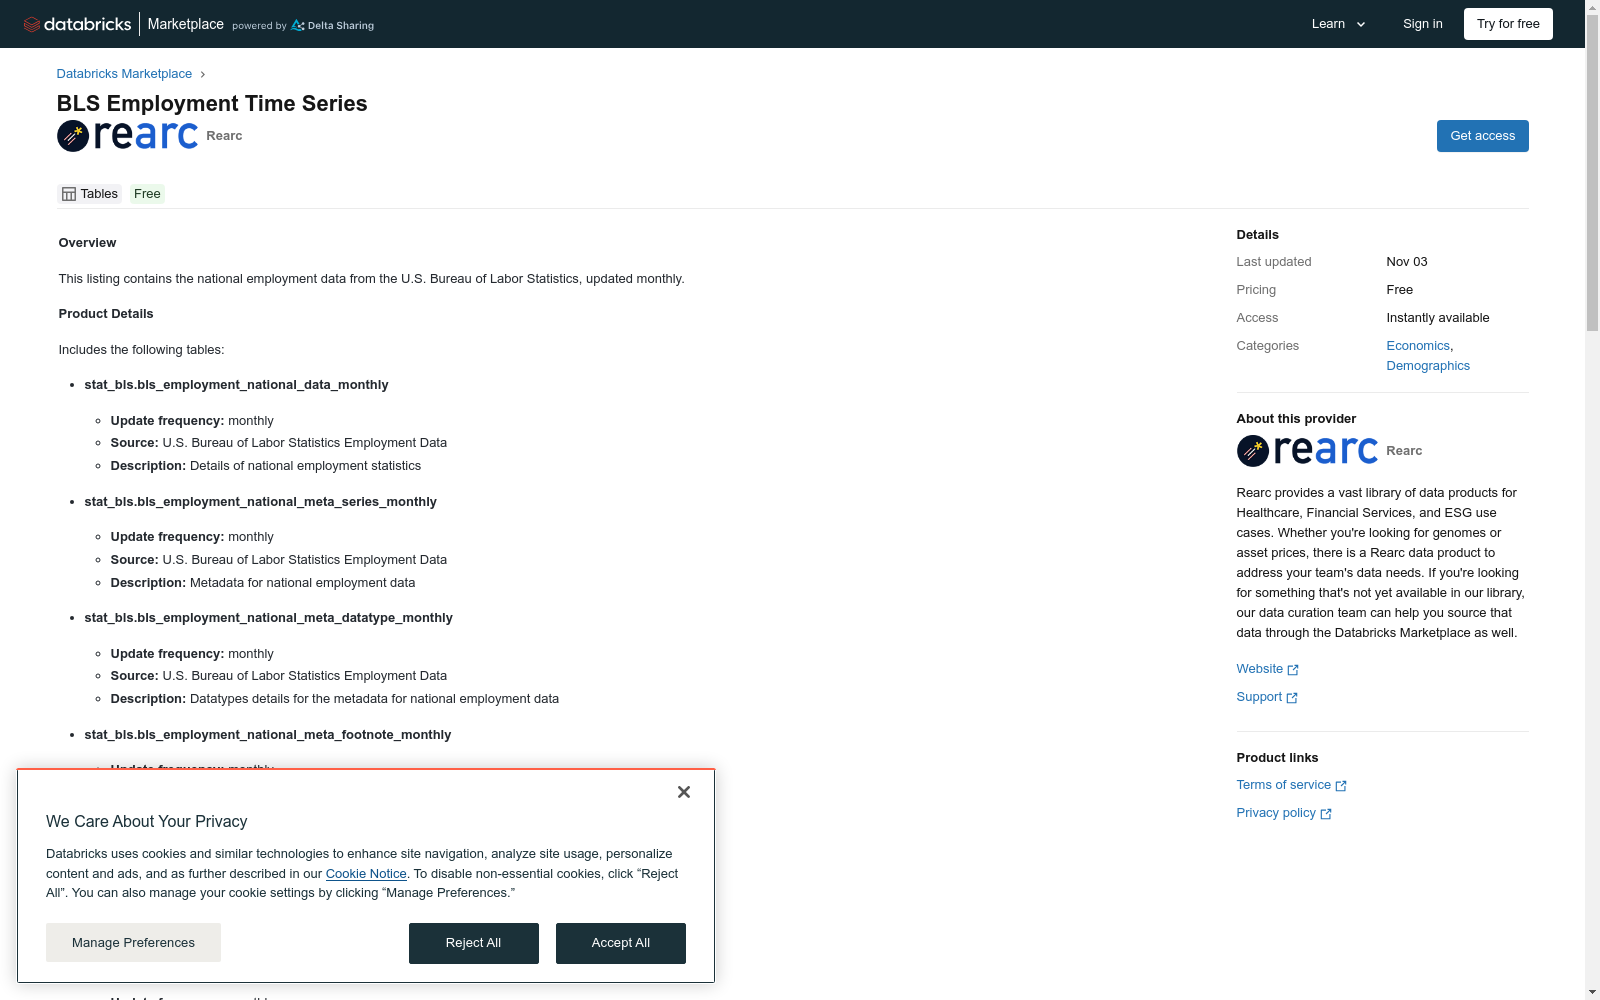
Task: Click external icon beside Terms of service
Action: coord(1341,786)
